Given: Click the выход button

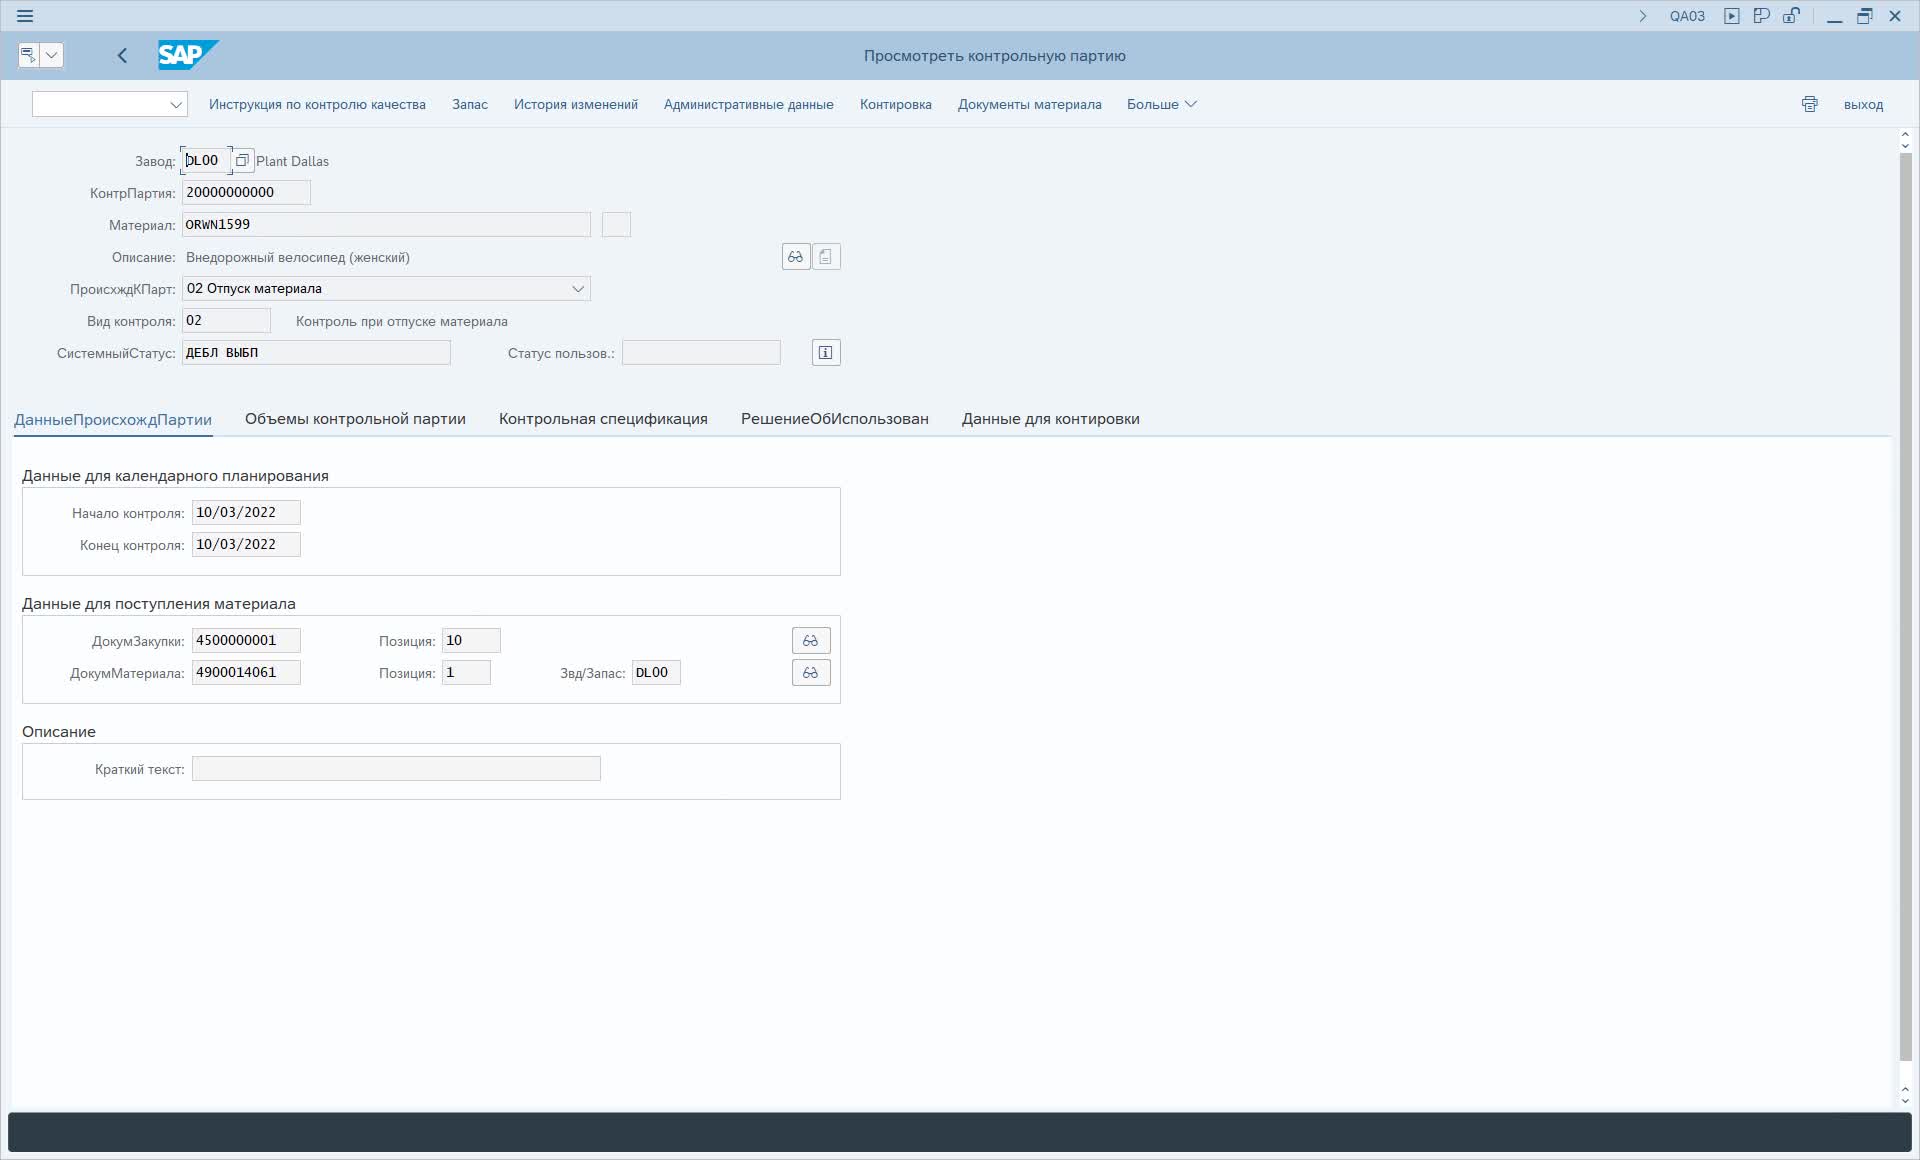Looking at the screenshot, I should (x=1863, y=104).
